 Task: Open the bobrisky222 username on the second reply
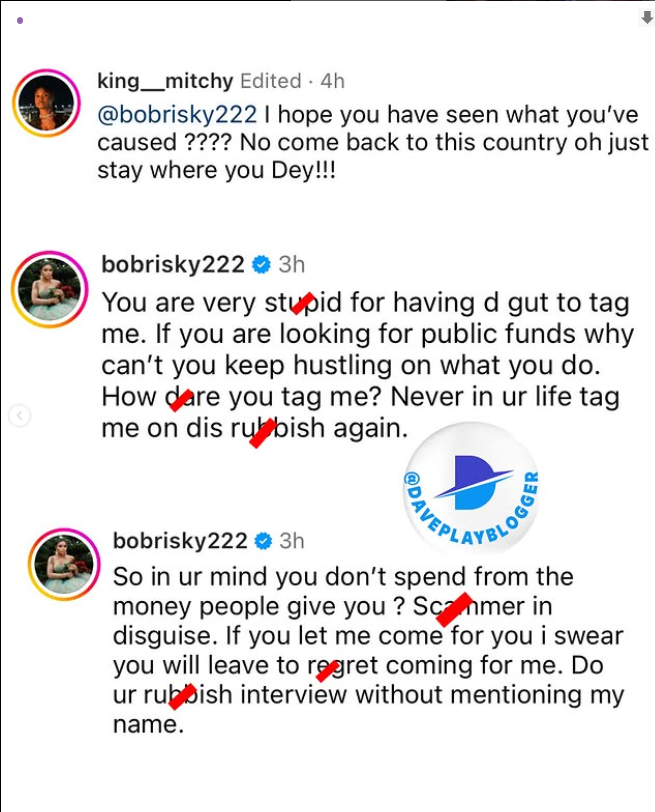click(180, 541)
